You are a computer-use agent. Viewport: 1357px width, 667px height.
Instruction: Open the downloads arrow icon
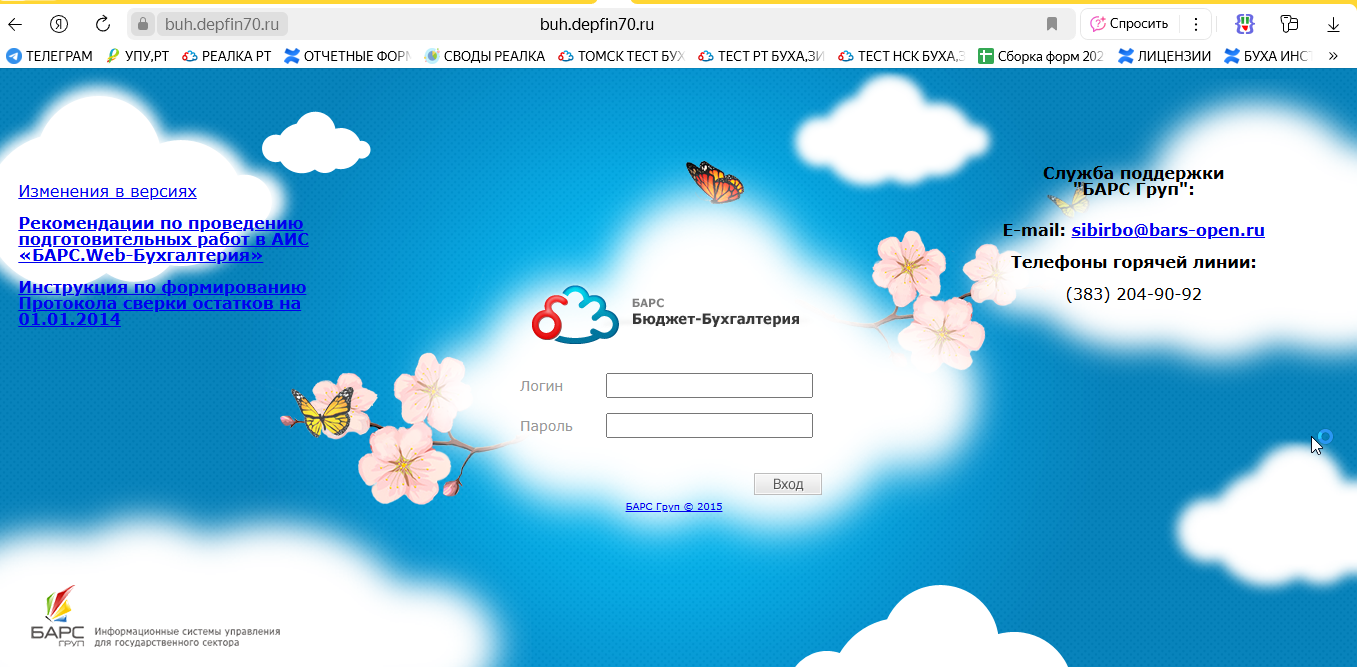coord(1333,24)
